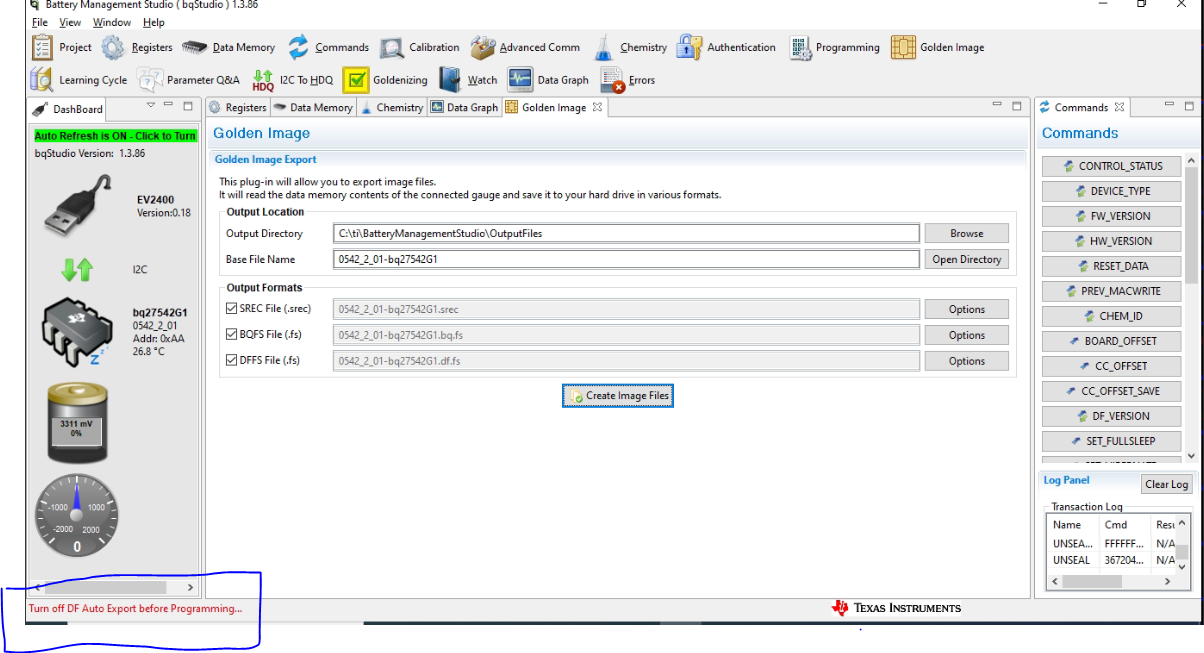Open the Golden Image toolbar icon
This screenshot has height=653, width=1204.
pyautogui.click(x=903, y=47)
